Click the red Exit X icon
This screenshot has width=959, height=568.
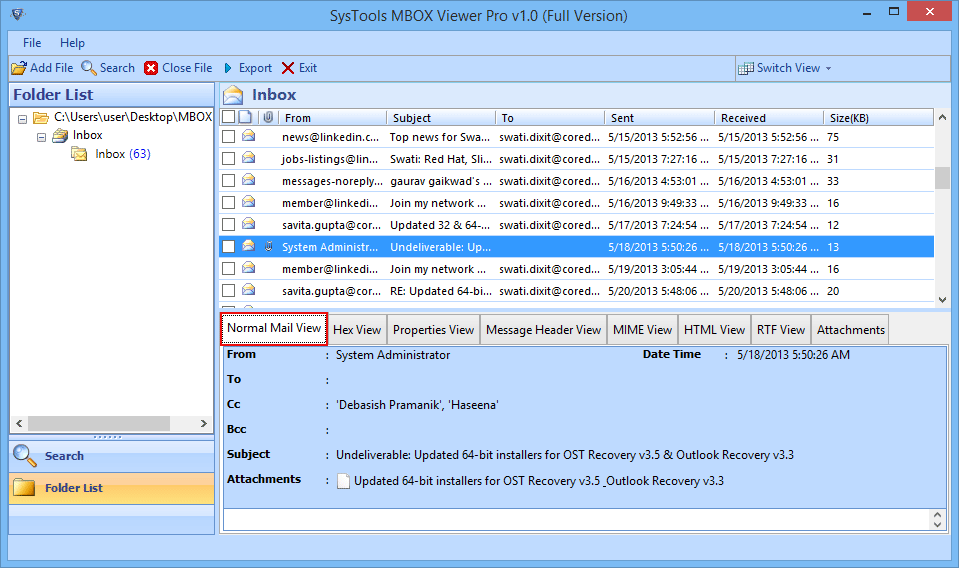(287, 68)
